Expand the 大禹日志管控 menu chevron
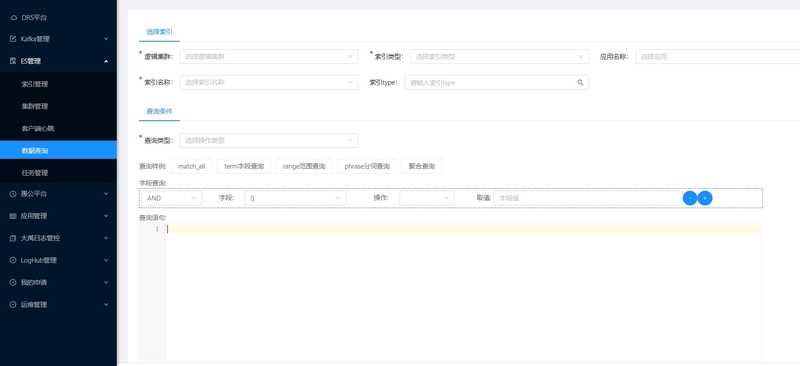 pos(106,238)
